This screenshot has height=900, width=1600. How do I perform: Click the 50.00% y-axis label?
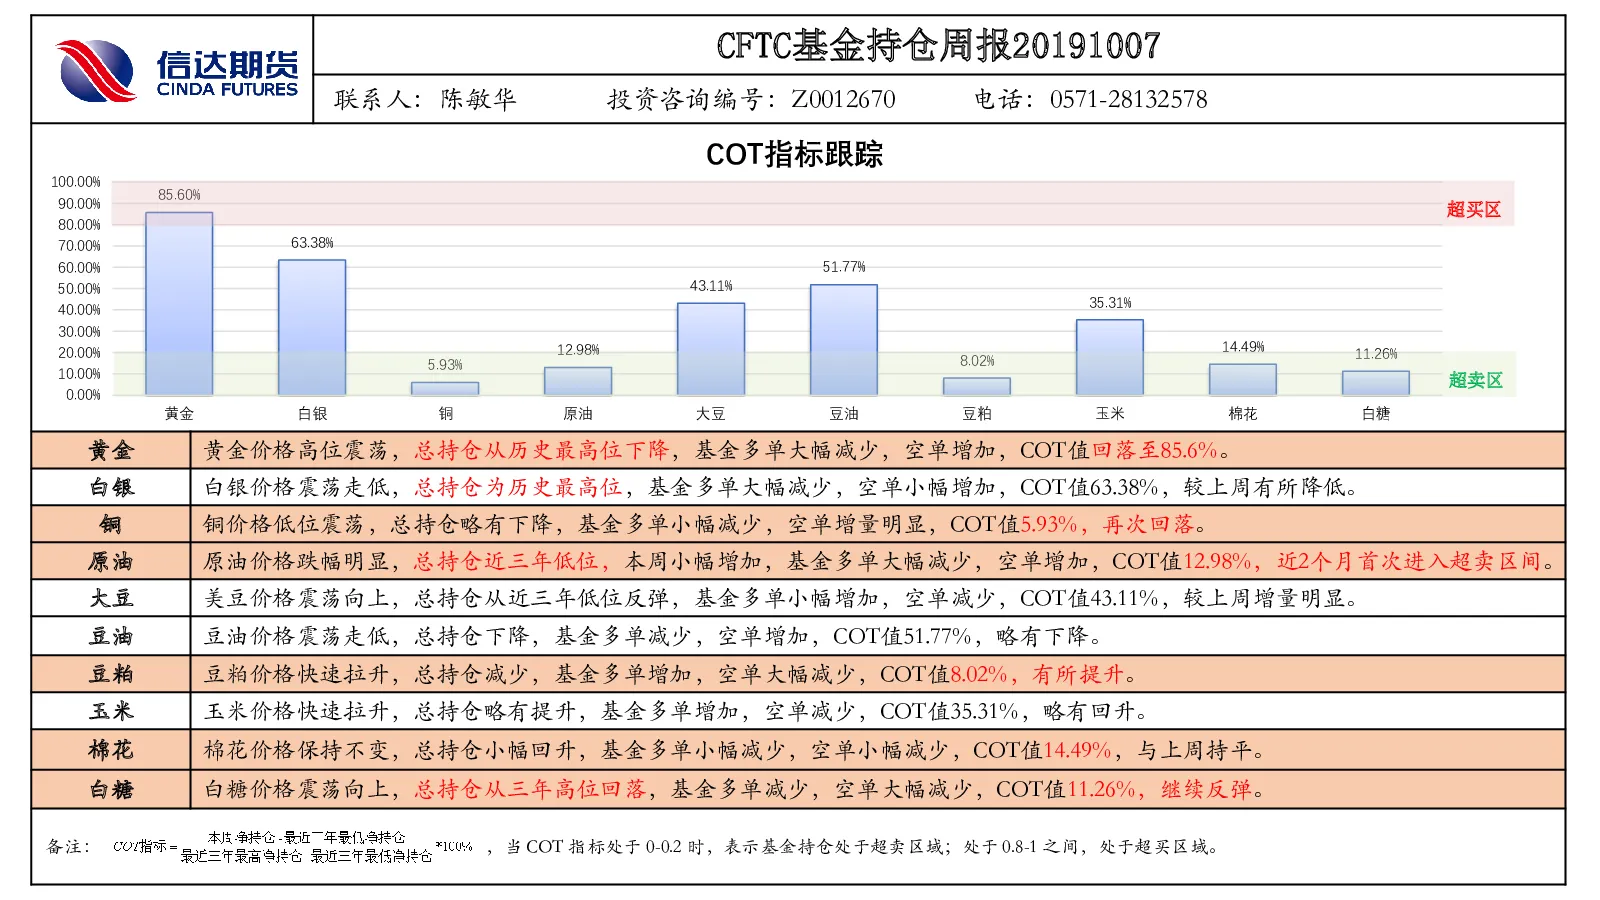[79, 289]
